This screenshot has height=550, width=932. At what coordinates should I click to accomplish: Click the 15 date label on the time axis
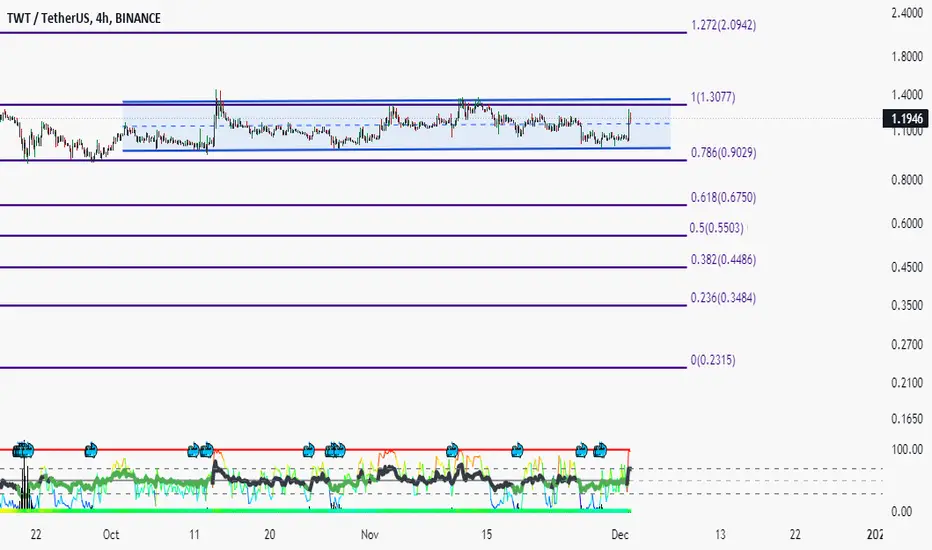487,535
